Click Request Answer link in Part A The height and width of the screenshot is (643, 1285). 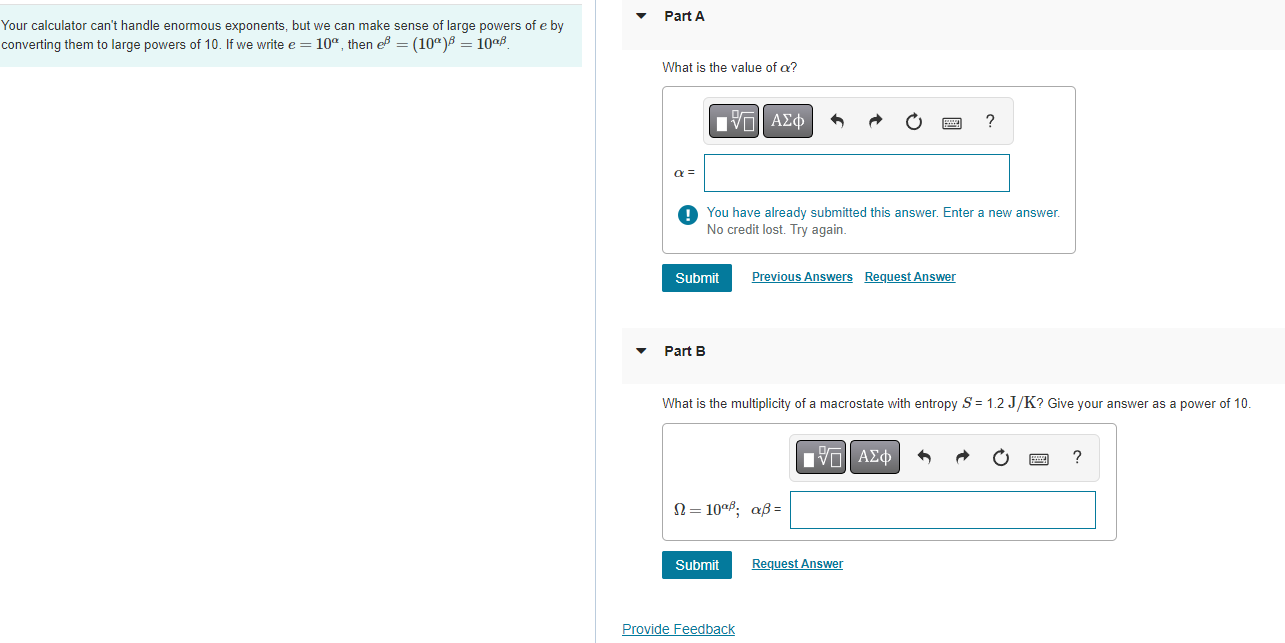tap(910, 277)
